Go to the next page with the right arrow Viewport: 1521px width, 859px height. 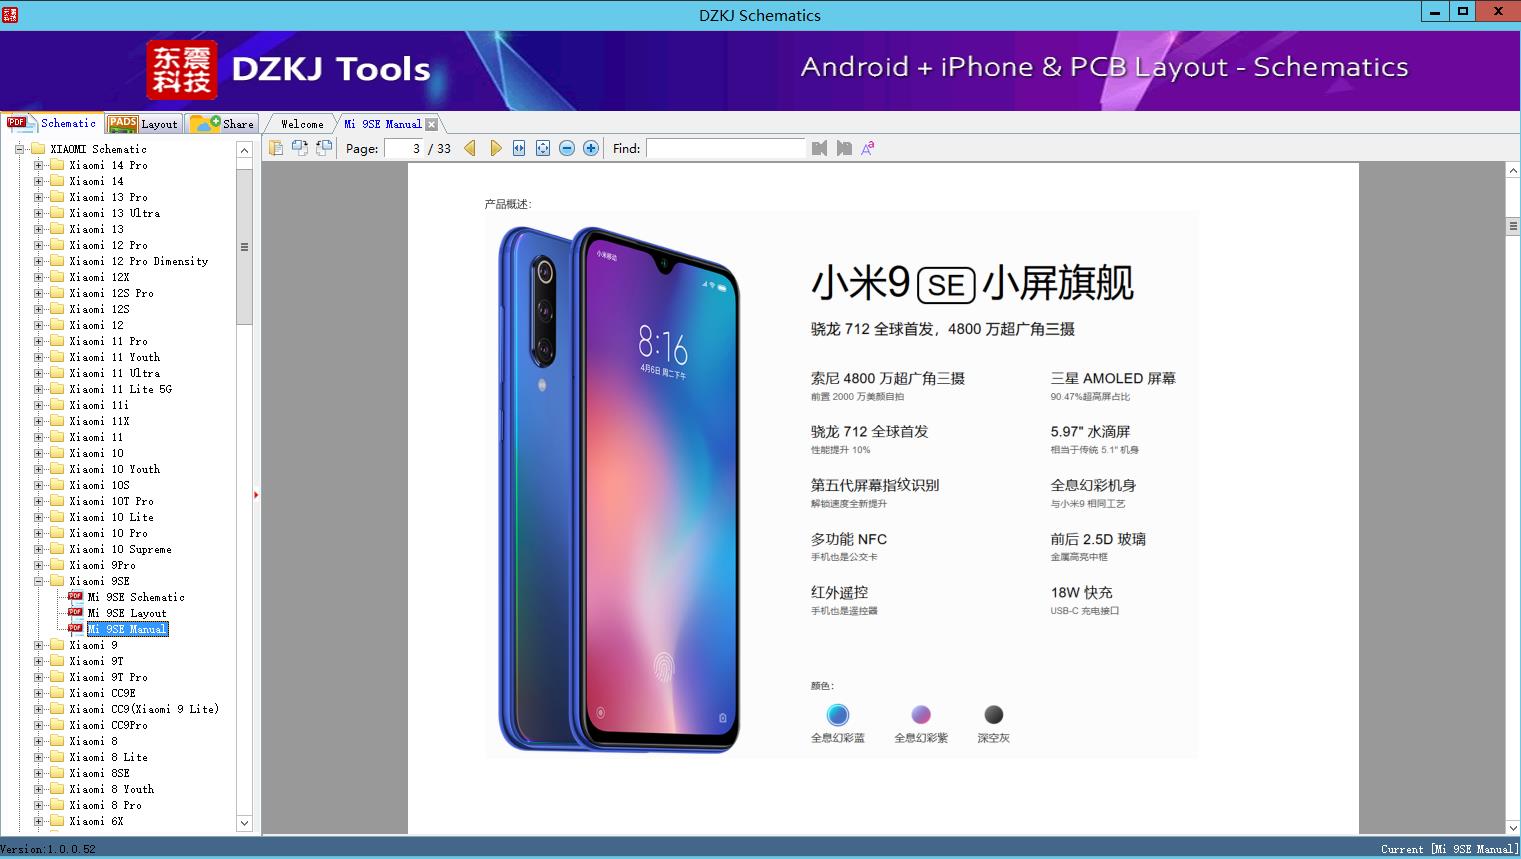[495, 148]
